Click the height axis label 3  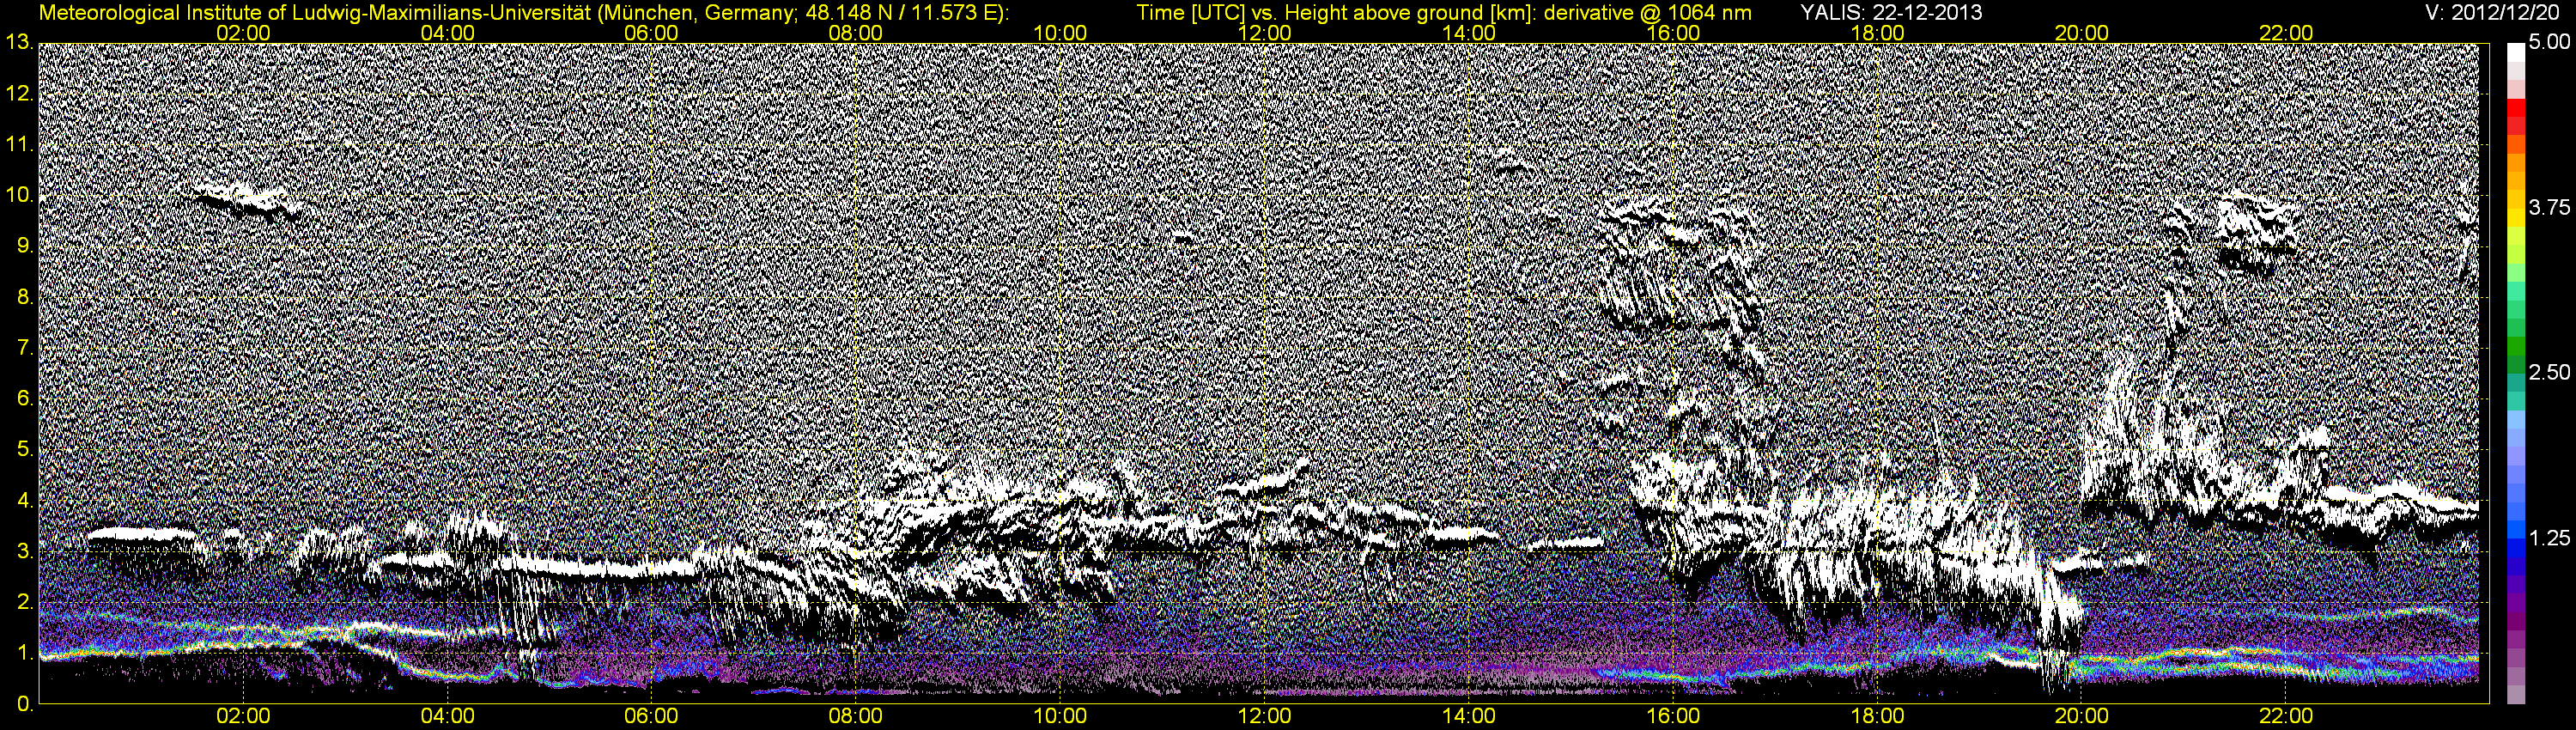(24, 552)
